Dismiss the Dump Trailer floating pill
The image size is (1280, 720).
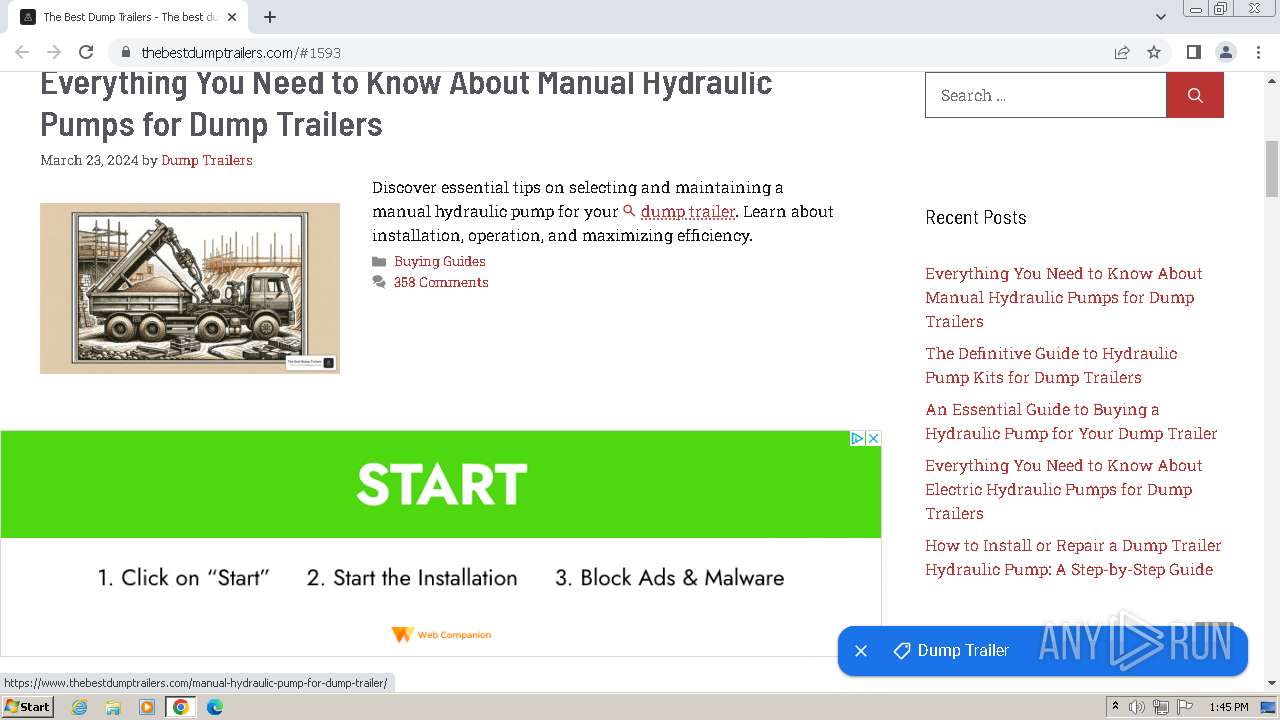[x=861, y=651]
